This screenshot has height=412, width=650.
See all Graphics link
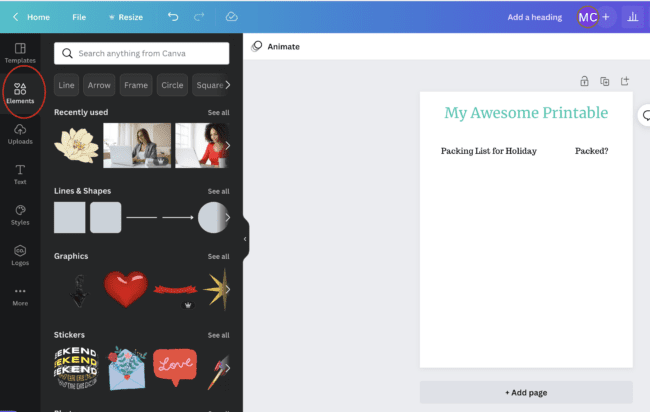pos(218,257)
